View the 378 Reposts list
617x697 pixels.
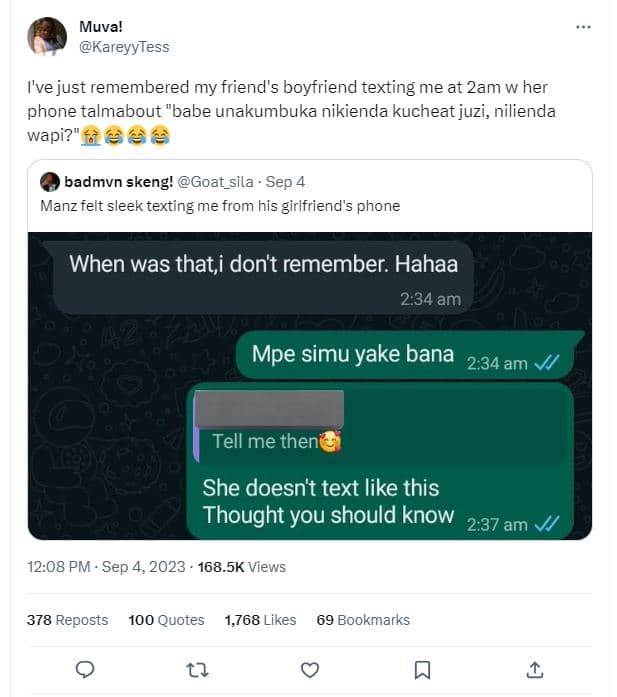[67, 620]
